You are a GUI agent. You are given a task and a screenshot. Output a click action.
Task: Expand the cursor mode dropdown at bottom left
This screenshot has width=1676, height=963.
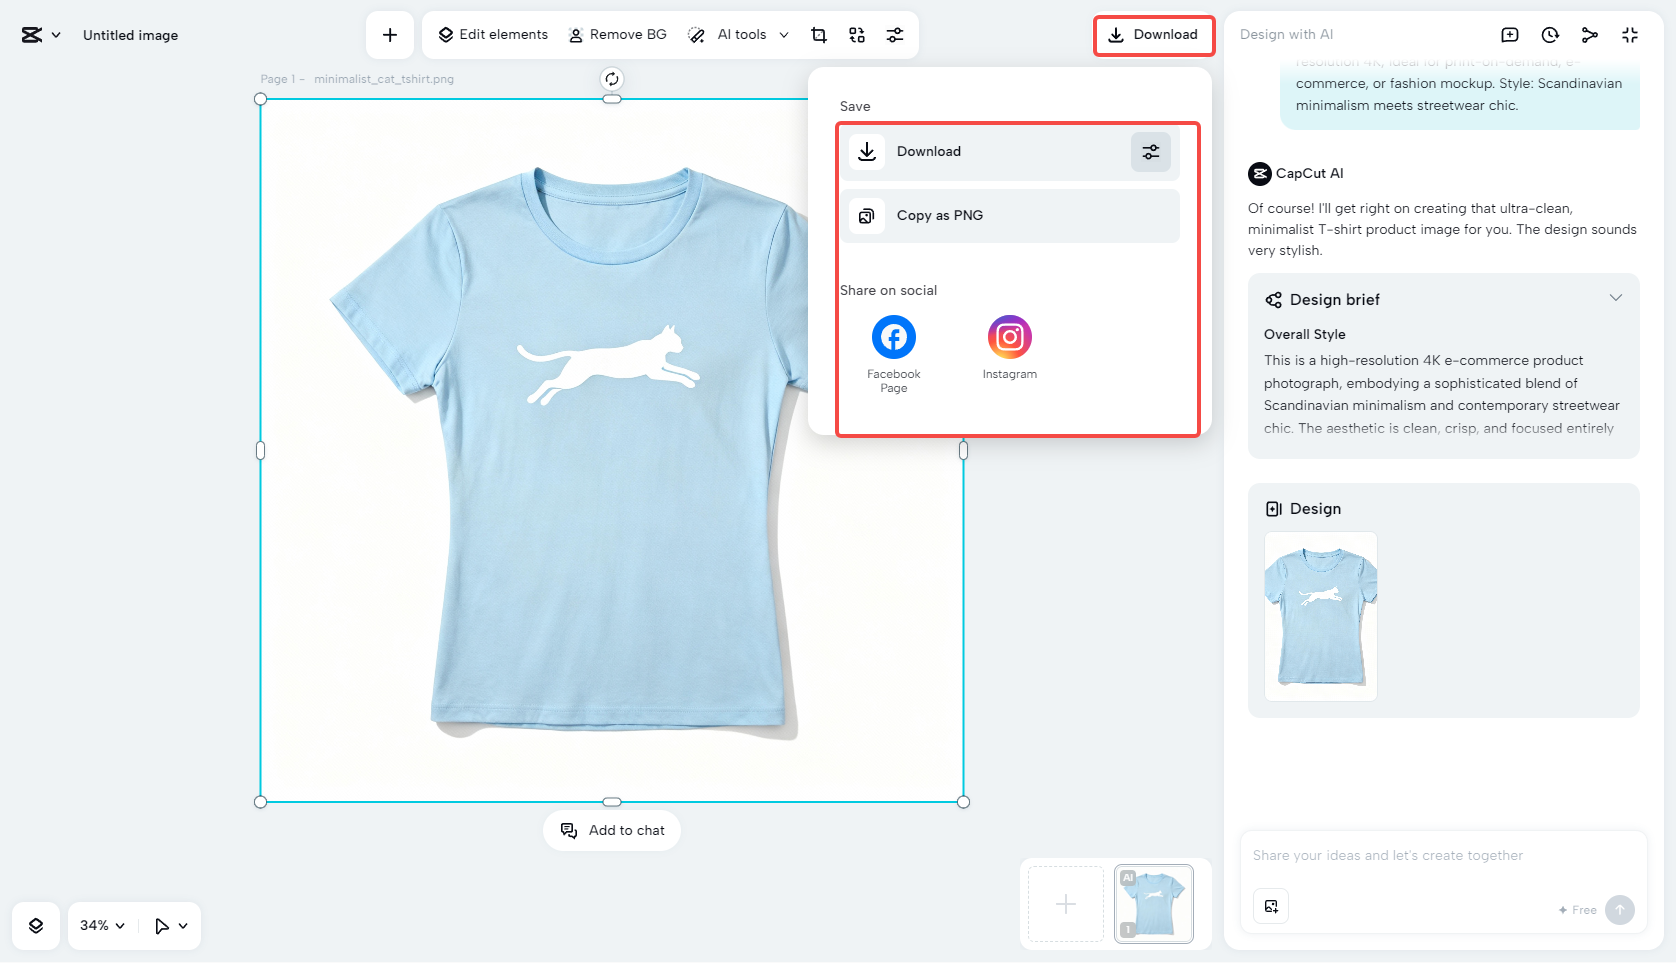coord(170,925)
